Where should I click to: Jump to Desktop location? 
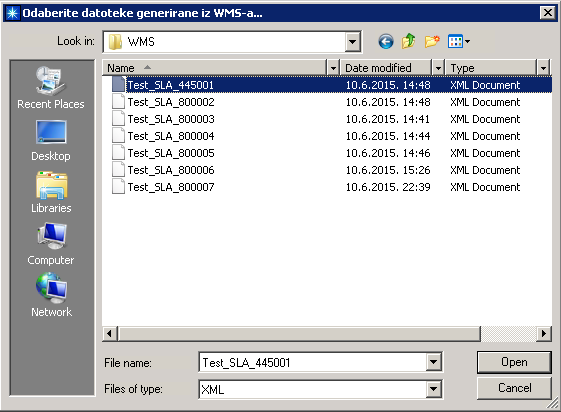pyautogui.click(x=50, y=141)
